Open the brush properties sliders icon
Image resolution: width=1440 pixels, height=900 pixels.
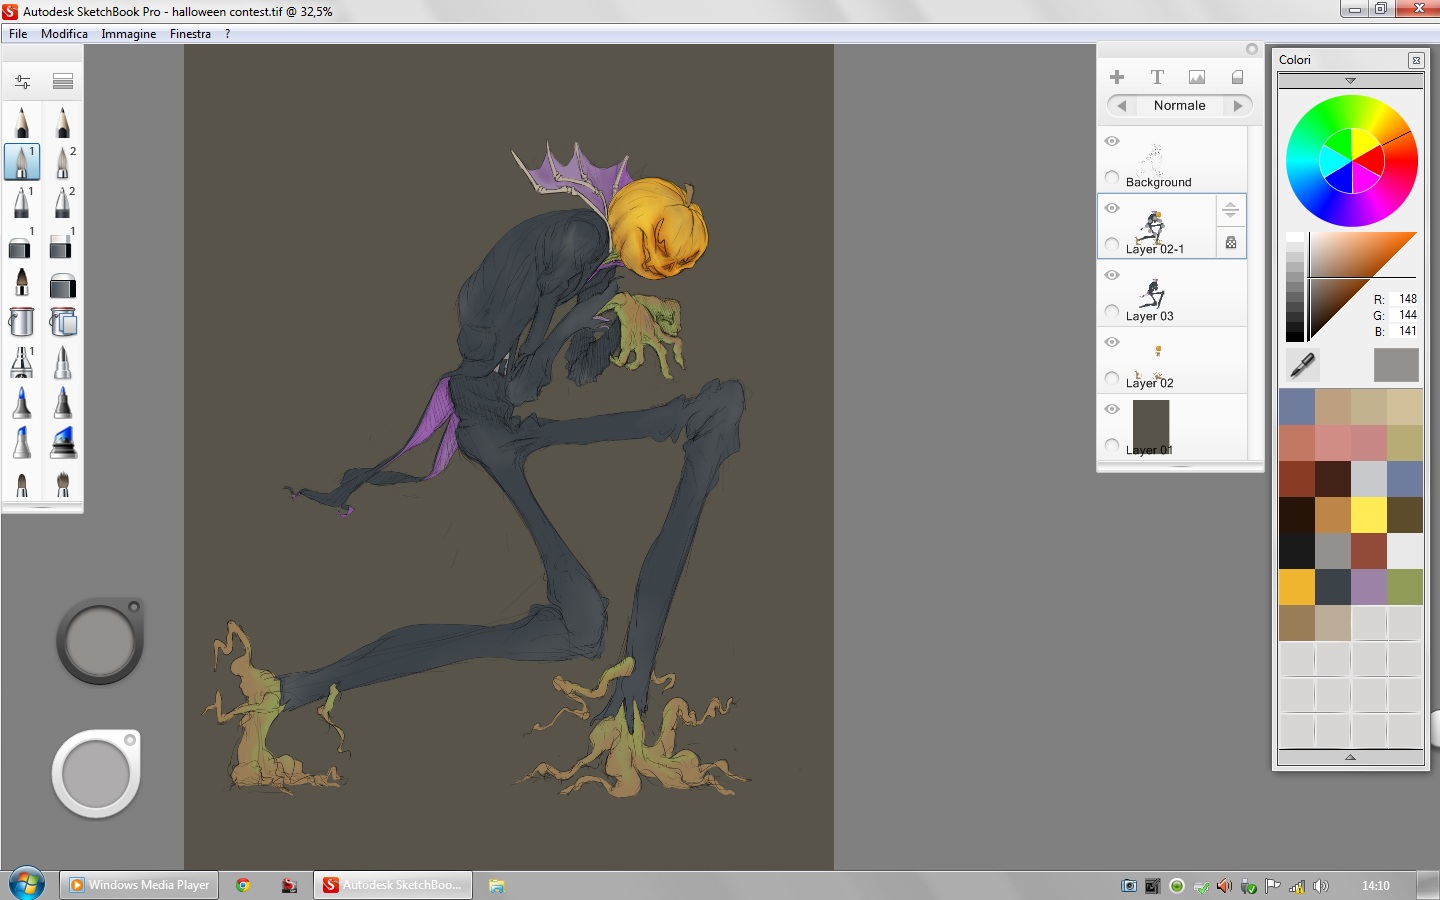pyautogui.click(x=22, y=81)
